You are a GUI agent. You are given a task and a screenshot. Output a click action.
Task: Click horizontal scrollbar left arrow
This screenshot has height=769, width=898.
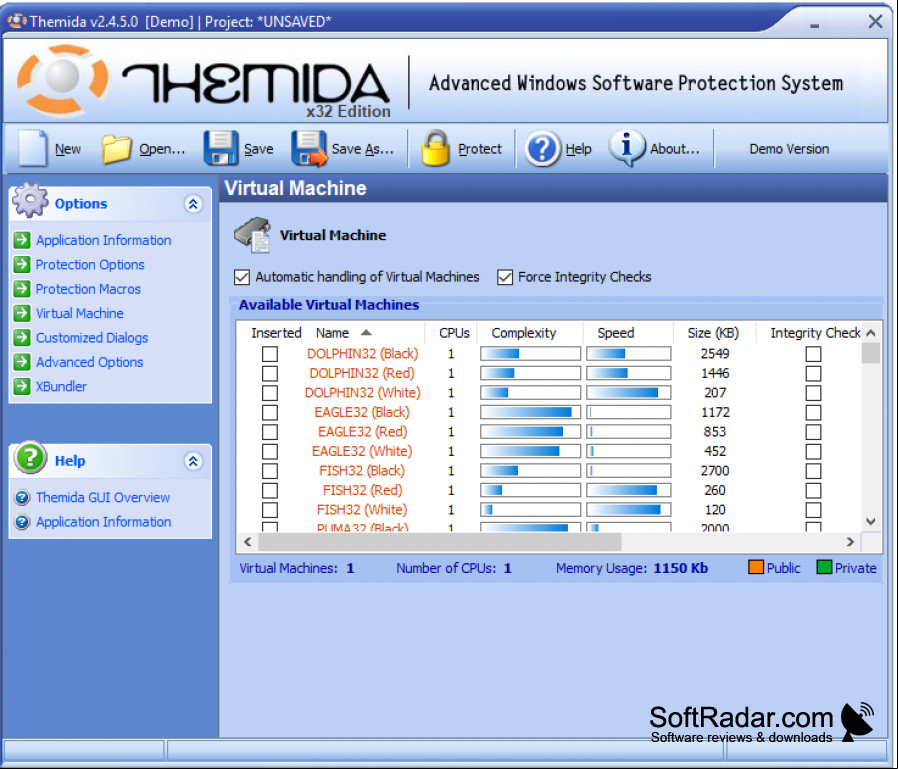(248, 542)
